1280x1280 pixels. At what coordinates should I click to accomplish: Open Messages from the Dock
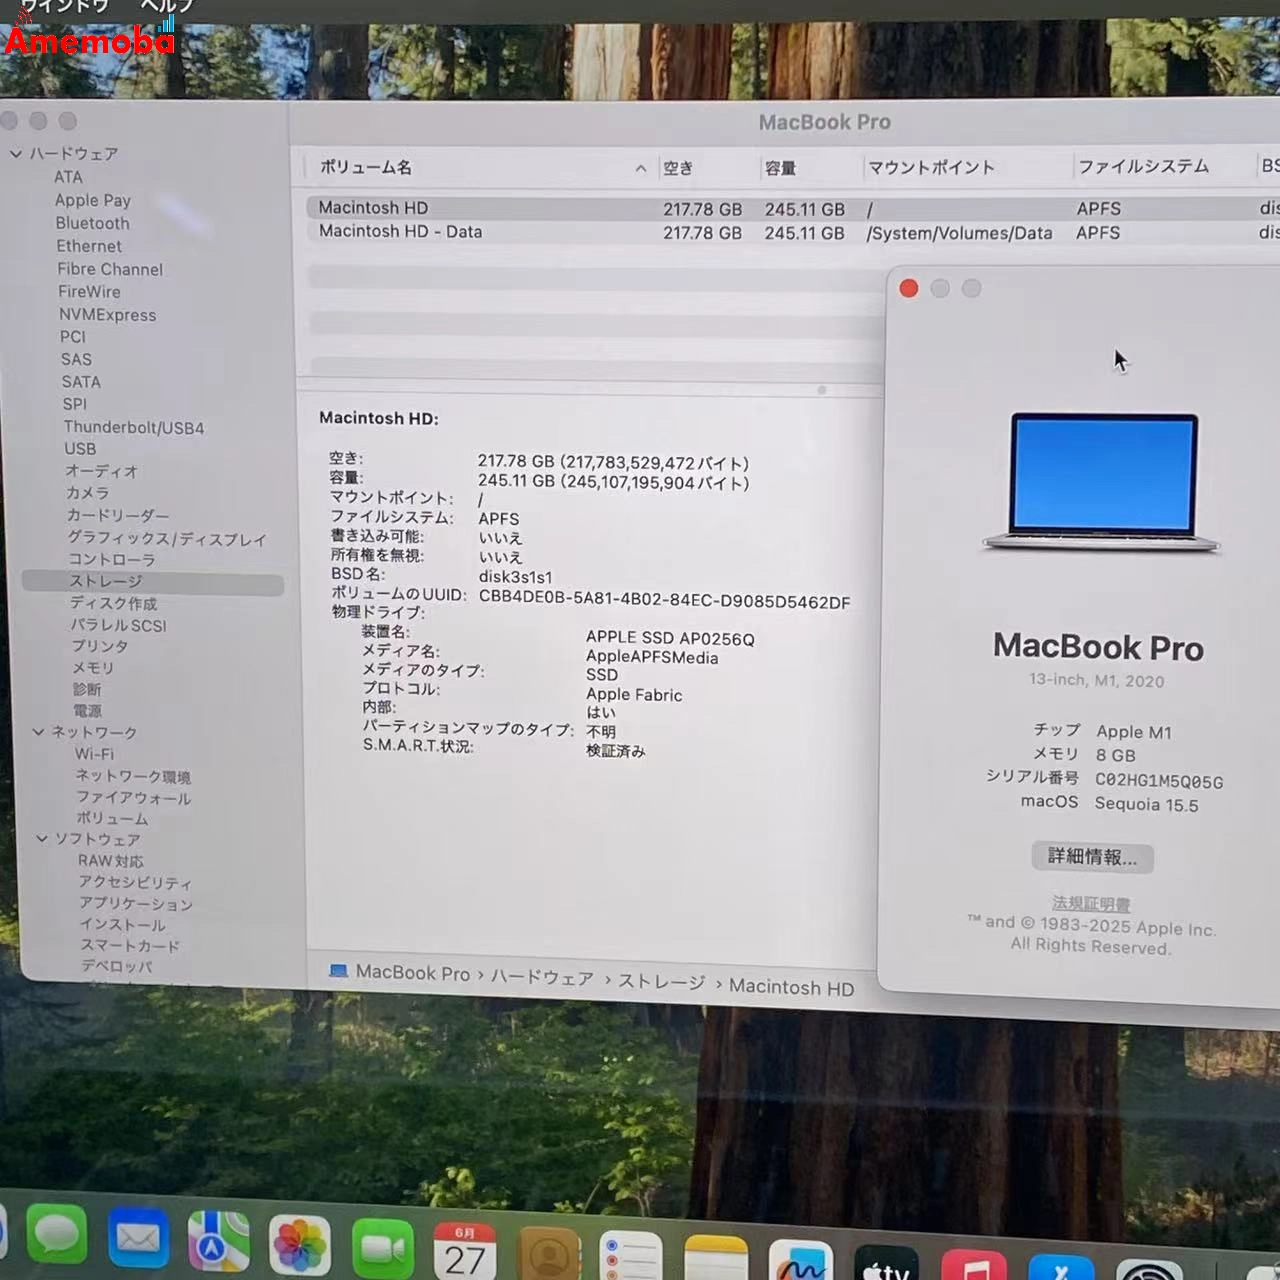click(56, 1238)
